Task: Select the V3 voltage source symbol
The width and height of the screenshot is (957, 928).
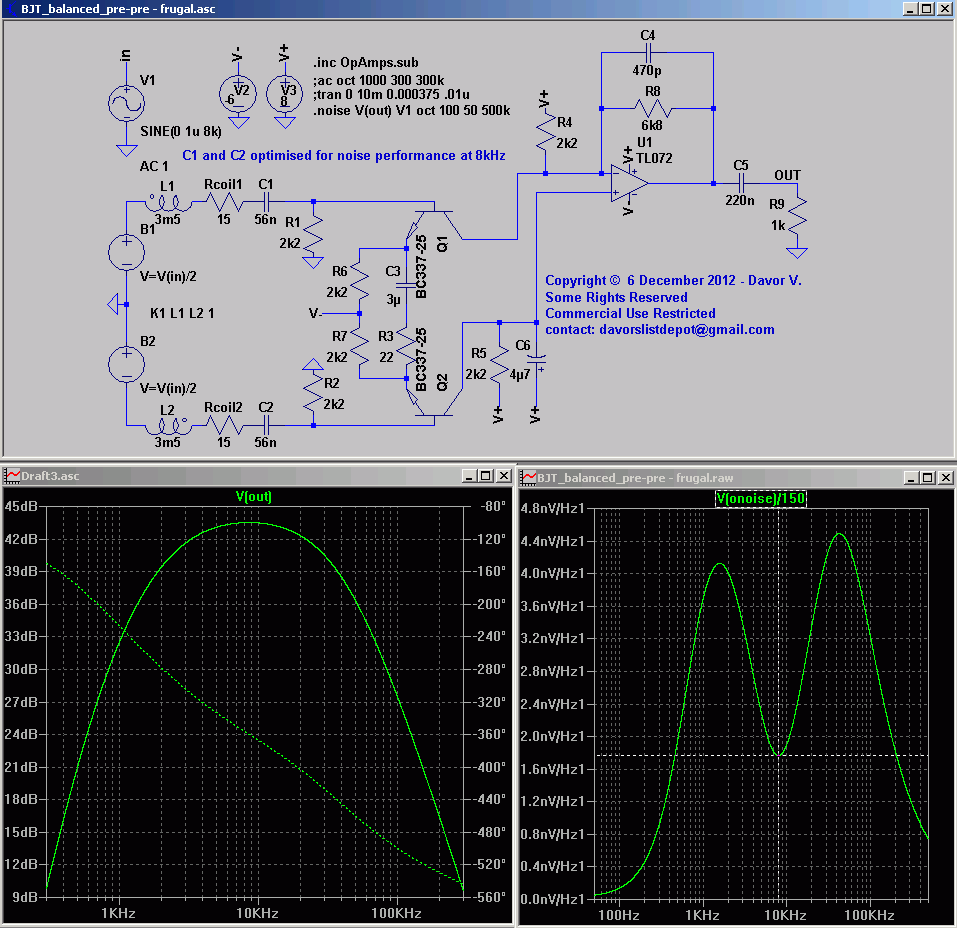Action: pos(285,94)
